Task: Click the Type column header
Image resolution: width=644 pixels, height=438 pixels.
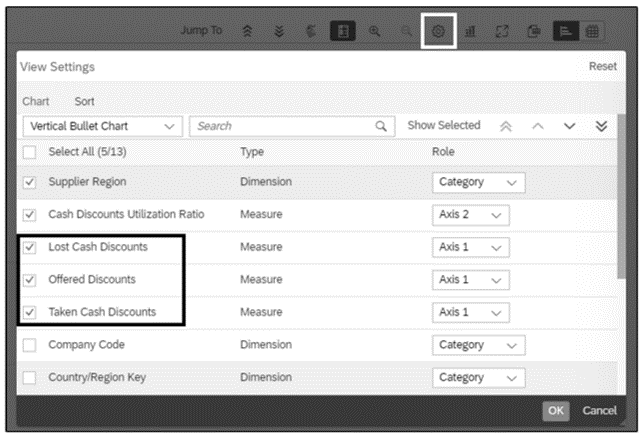Action: tap(252, 152)
